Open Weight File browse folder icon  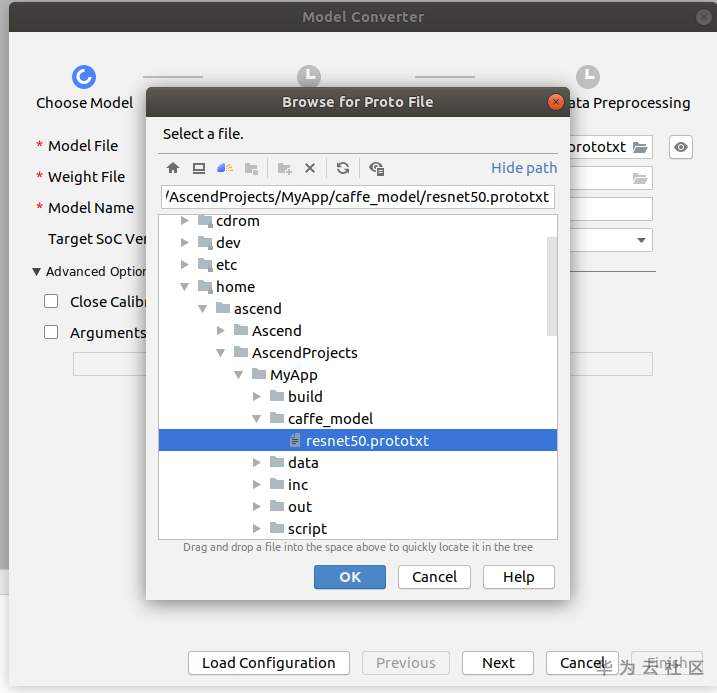(x=640, y=178)
